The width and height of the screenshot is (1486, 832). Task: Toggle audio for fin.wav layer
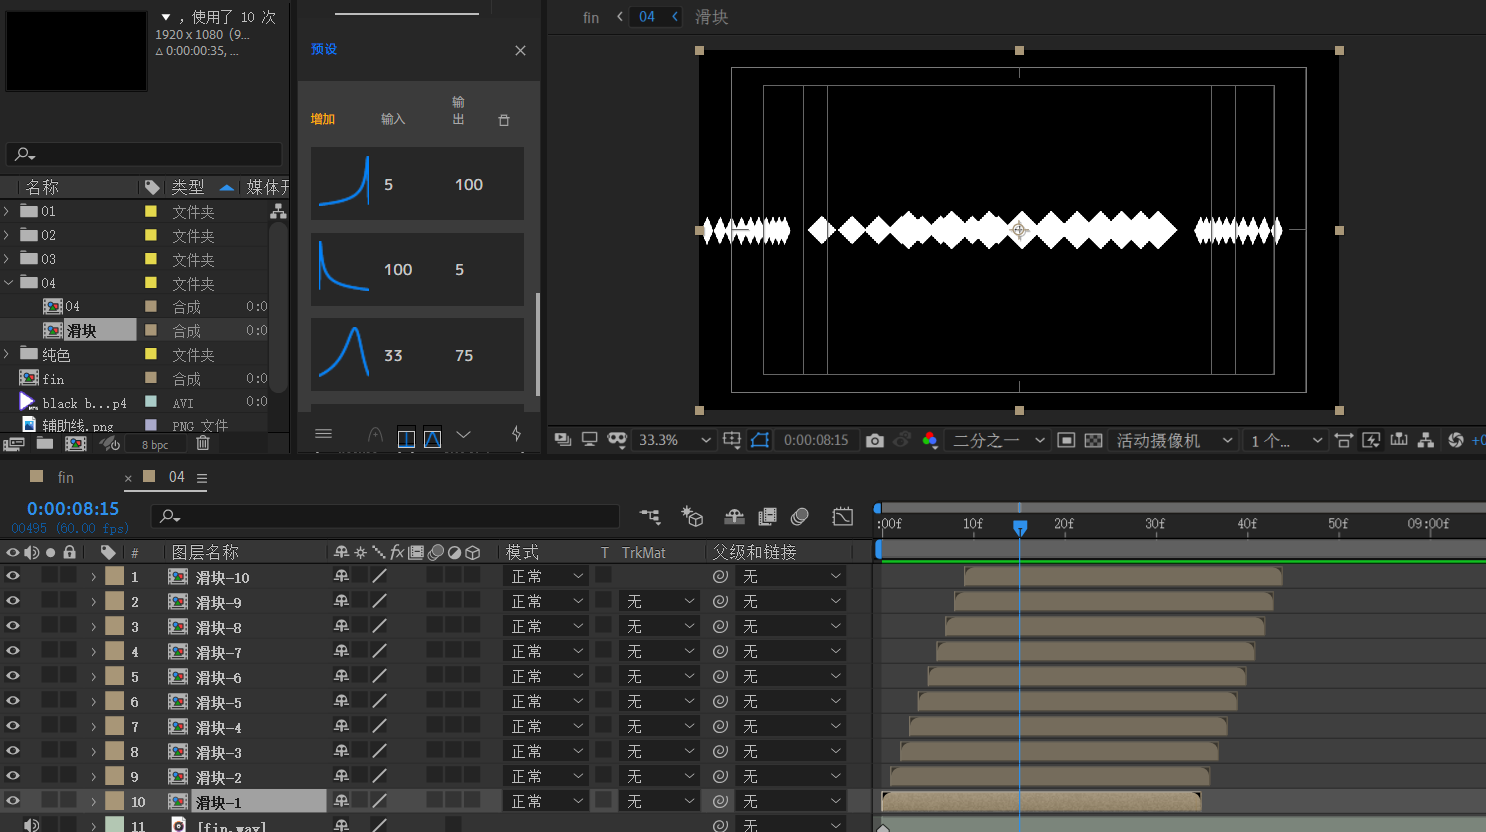[x=32, y=825]
